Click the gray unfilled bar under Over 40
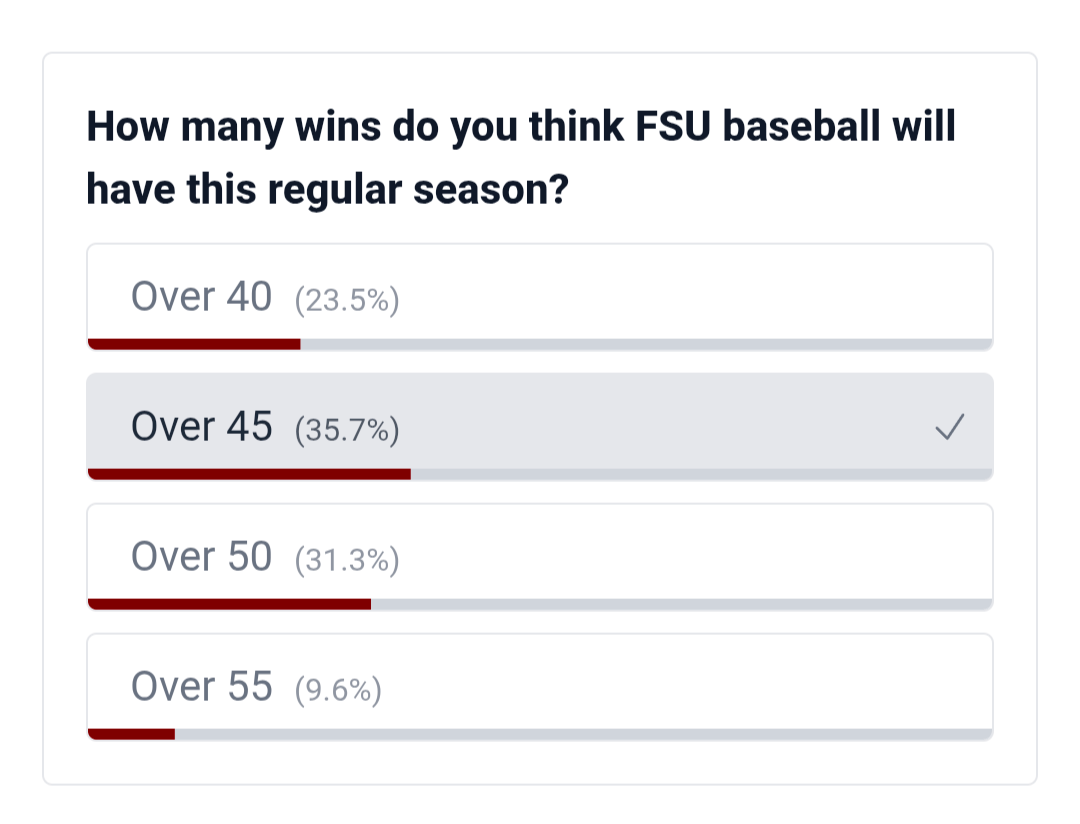This screenshot has width=1080, height=824. pyautogui.click(x=646, y=344)
